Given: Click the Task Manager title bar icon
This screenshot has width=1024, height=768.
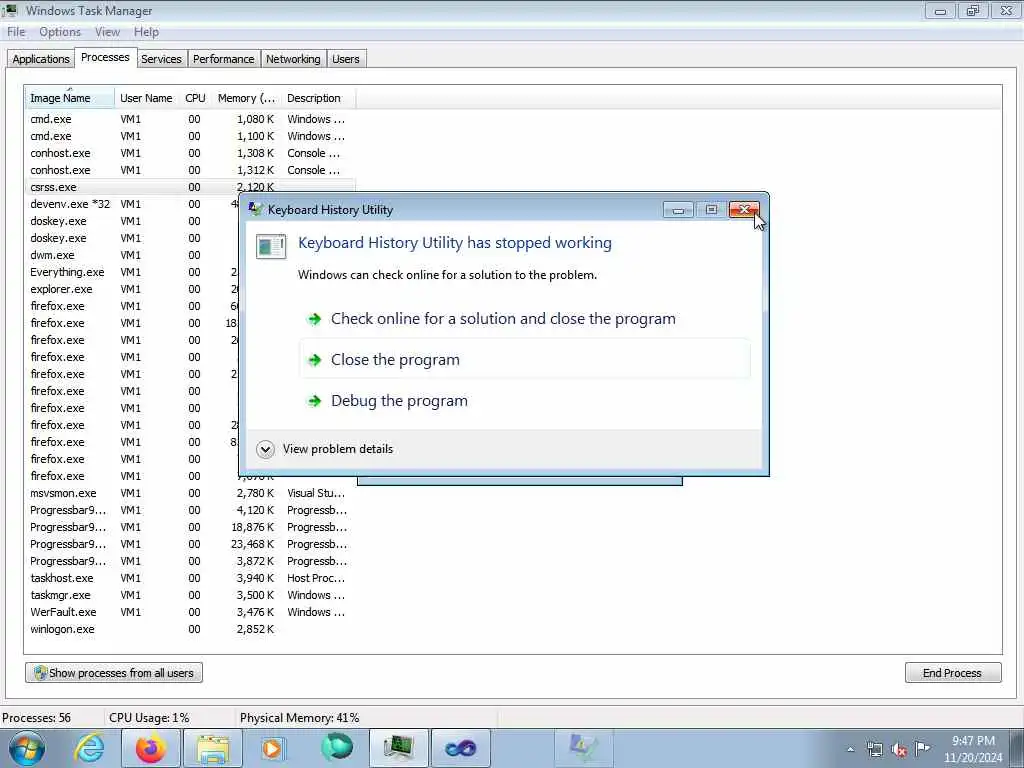Looking at the screenshot, I should [10, 10].
